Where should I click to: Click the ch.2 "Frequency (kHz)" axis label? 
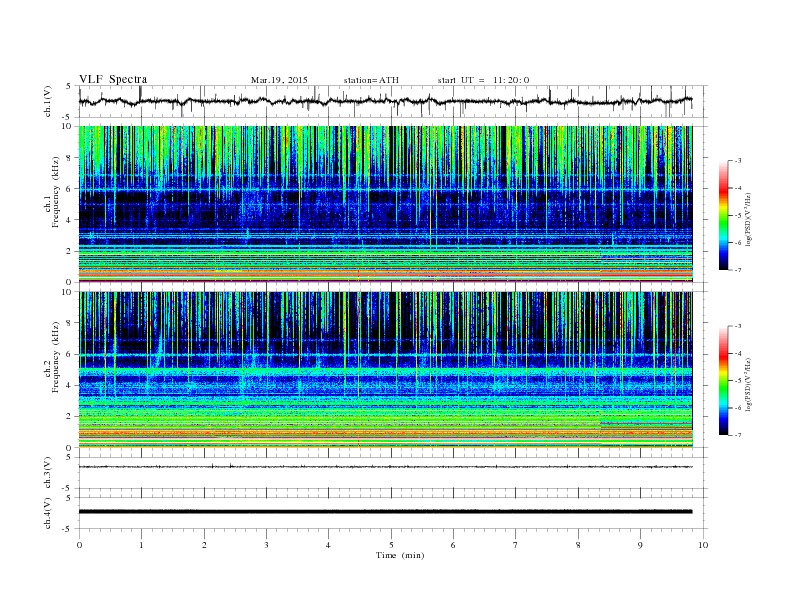[56, 358]
